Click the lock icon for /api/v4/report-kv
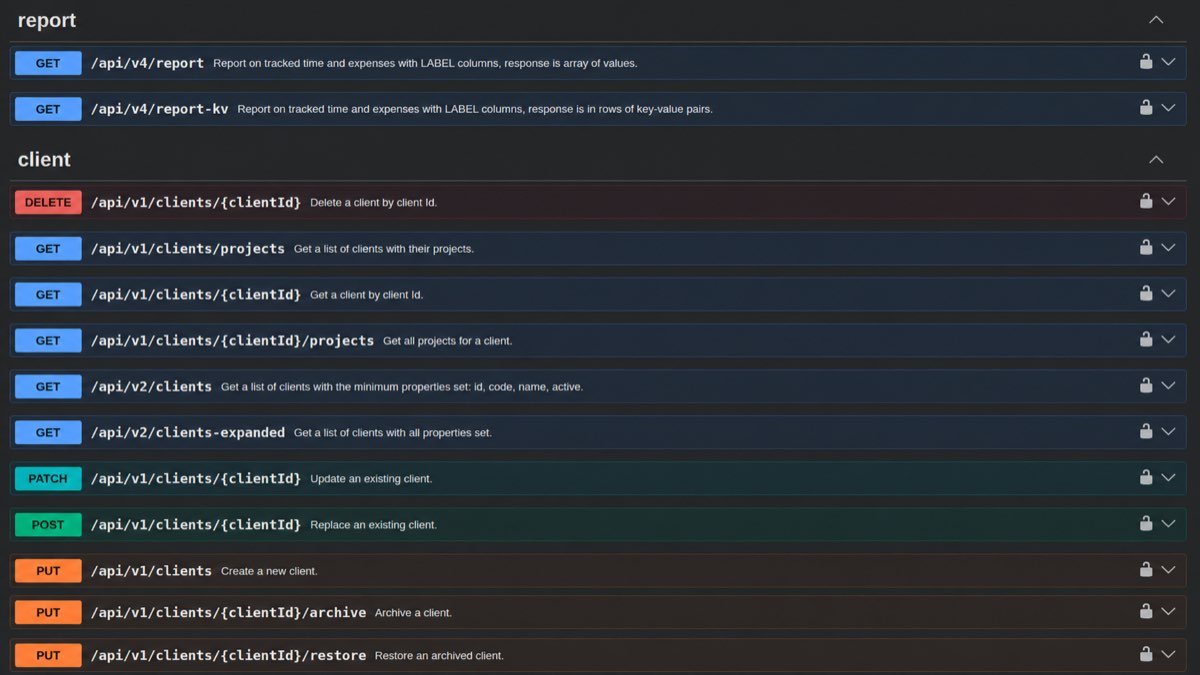 (1146, 108)
